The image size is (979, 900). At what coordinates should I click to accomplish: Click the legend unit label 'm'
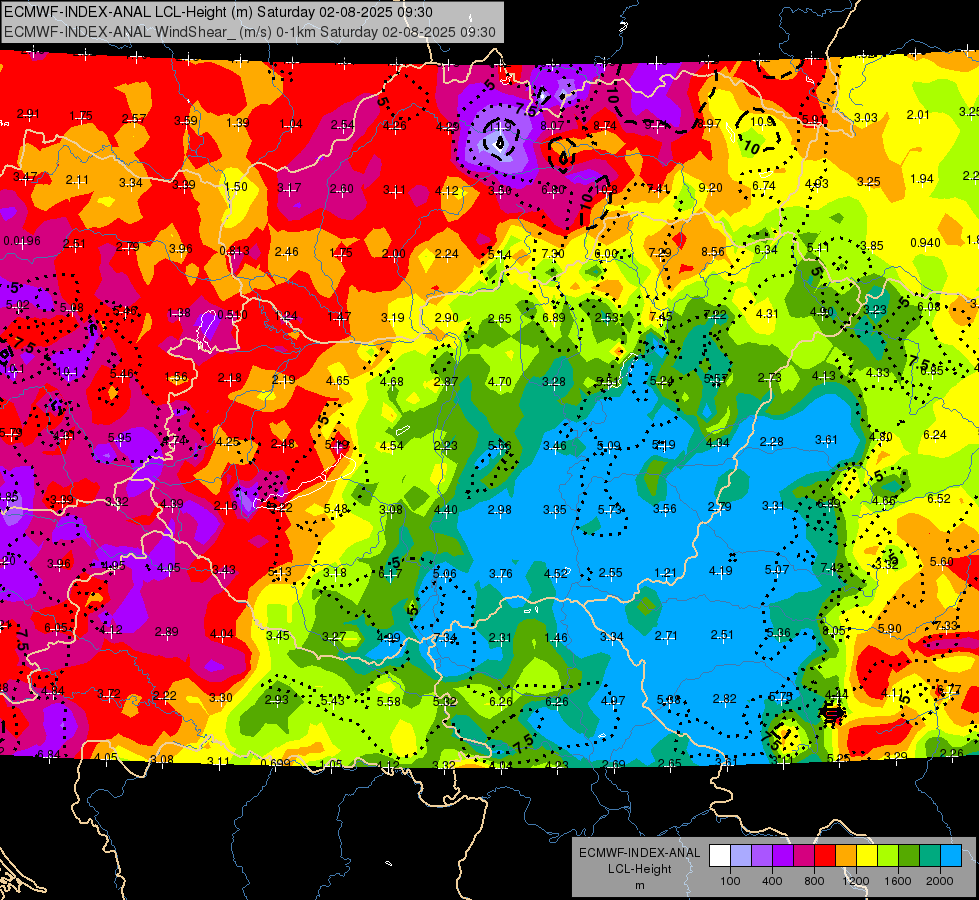pyautogui.click(x=639, y=885)
